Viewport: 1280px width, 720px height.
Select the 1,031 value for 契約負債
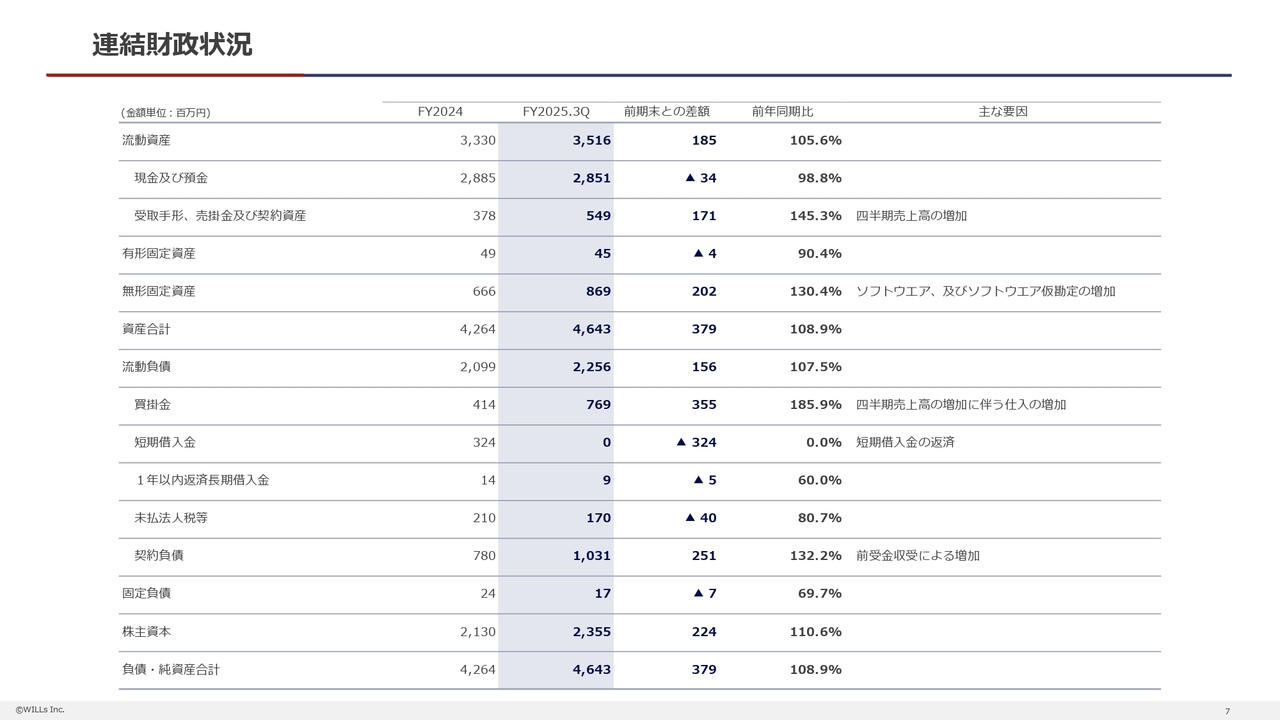[x=591, y=556]
